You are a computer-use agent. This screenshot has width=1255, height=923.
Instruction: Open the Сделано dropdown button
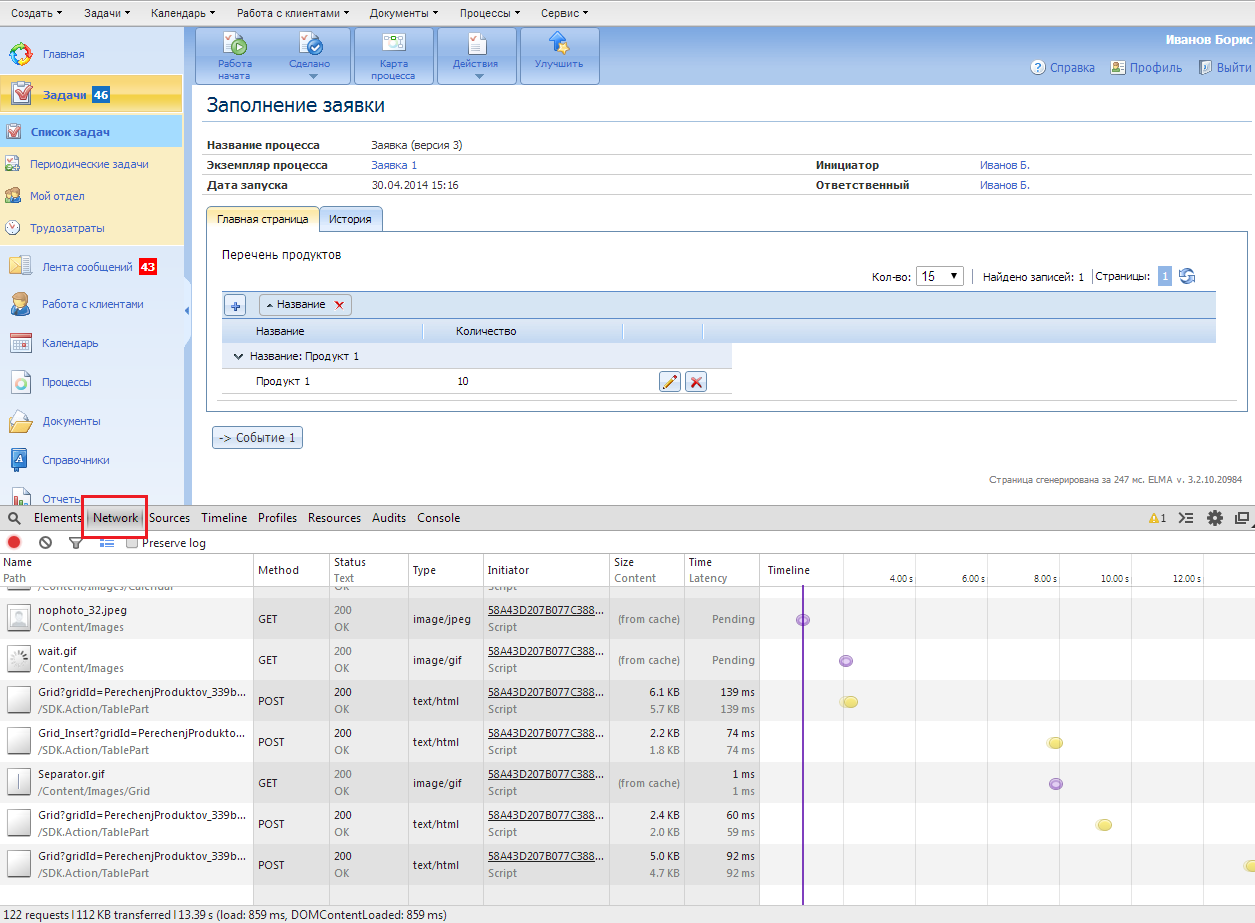coord(311,68)
